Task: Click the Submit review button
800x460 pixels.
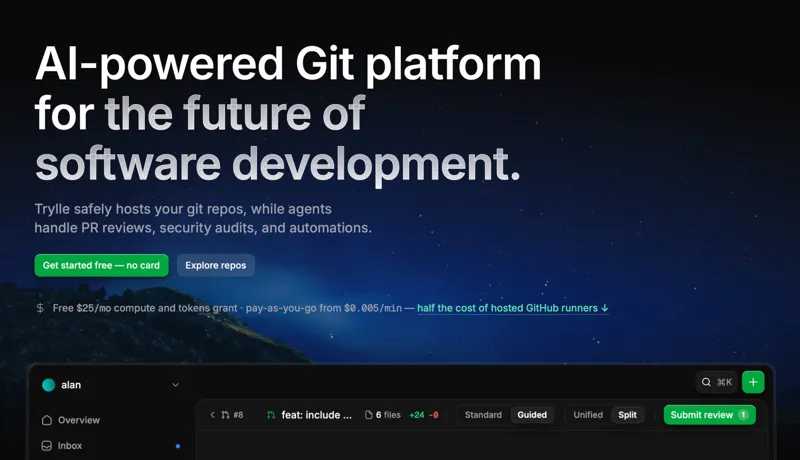Action: tap(710, 415)
